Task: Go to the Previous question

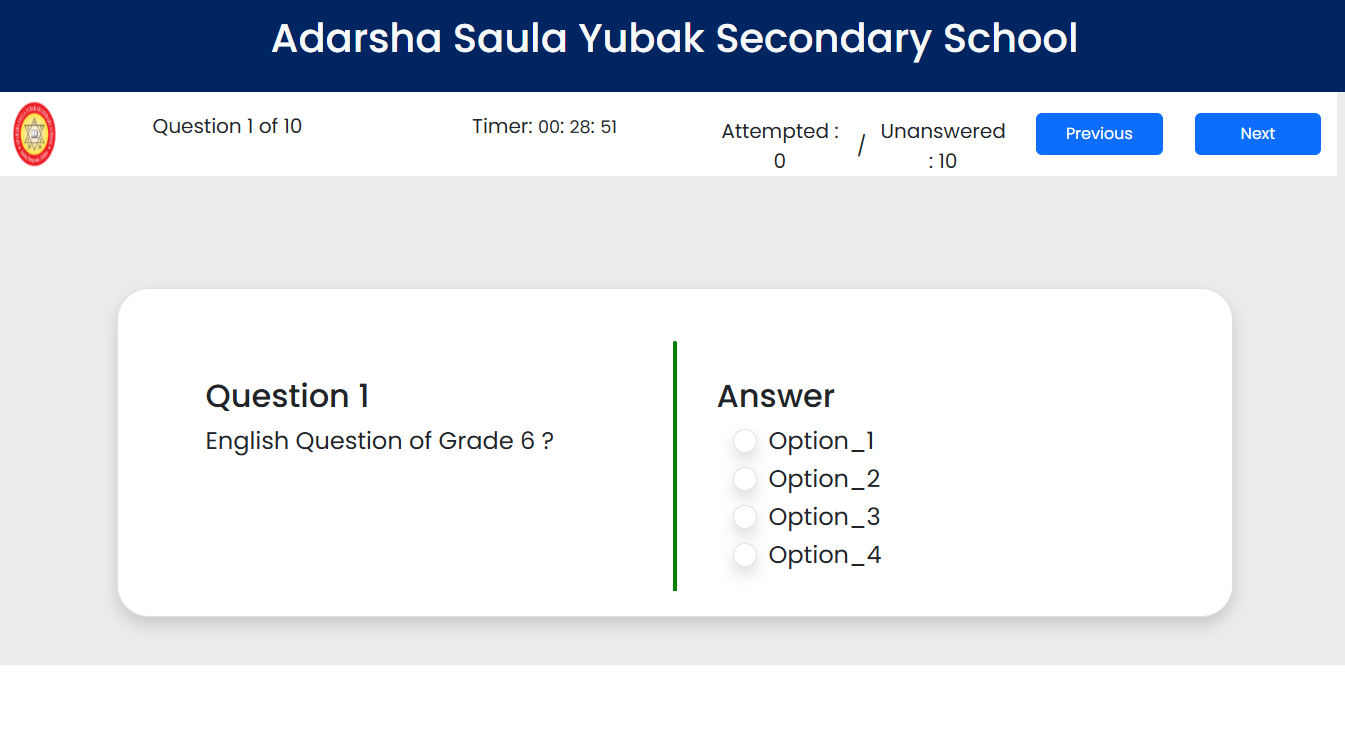Action: pos(1099,134)
